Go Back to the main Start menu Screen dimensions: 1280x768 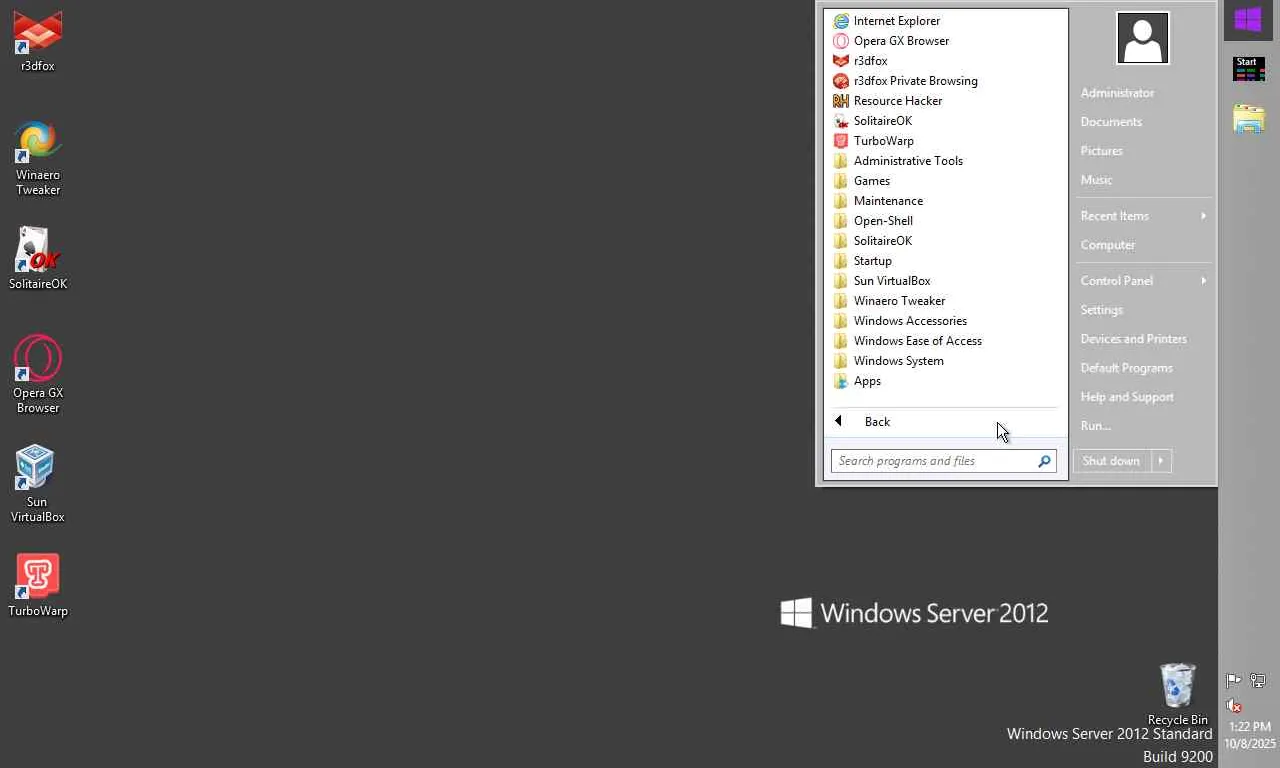pyautogui.click(x=945, y=422)
